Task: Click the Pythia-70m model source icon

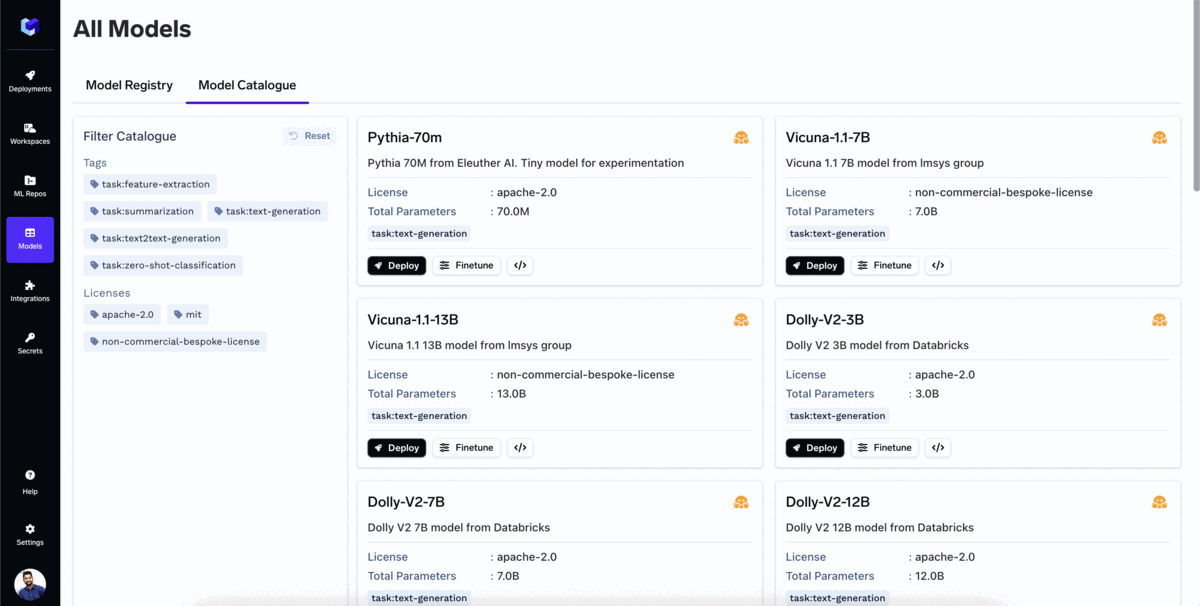Action: [741, 138]
